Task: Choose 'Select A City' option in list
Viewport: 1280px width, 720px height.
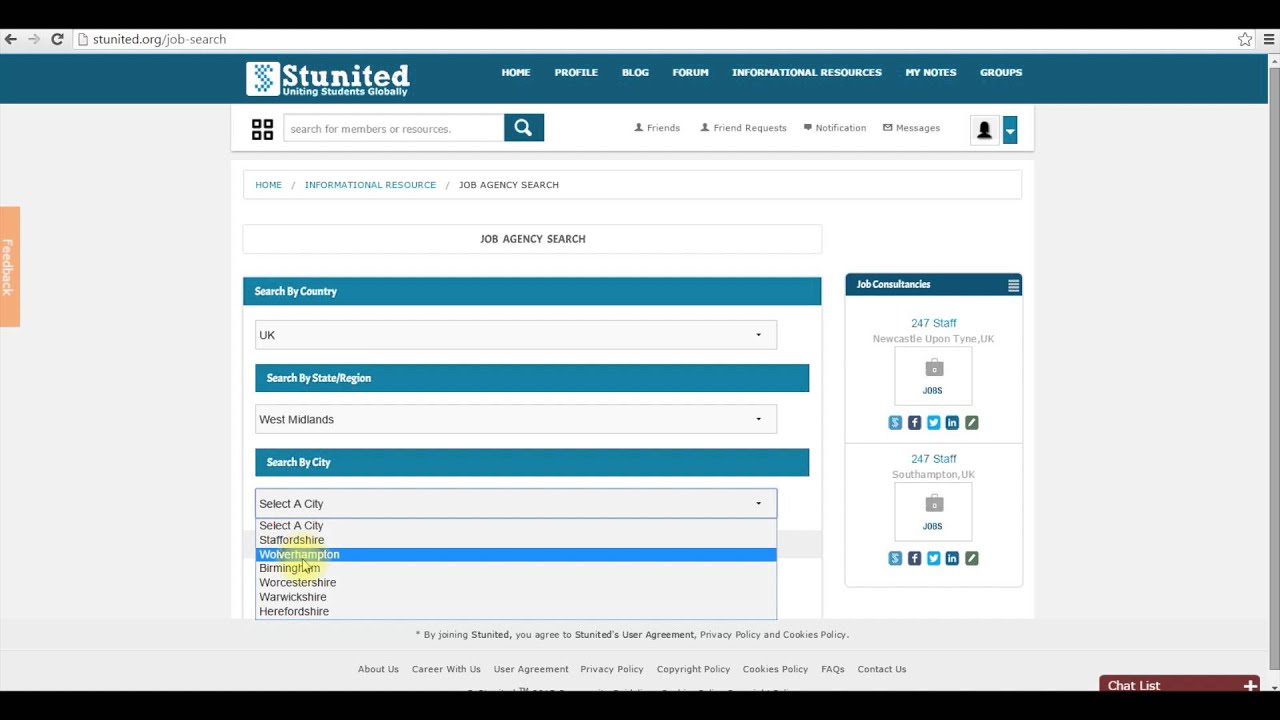Action: [x=516, y=525]
